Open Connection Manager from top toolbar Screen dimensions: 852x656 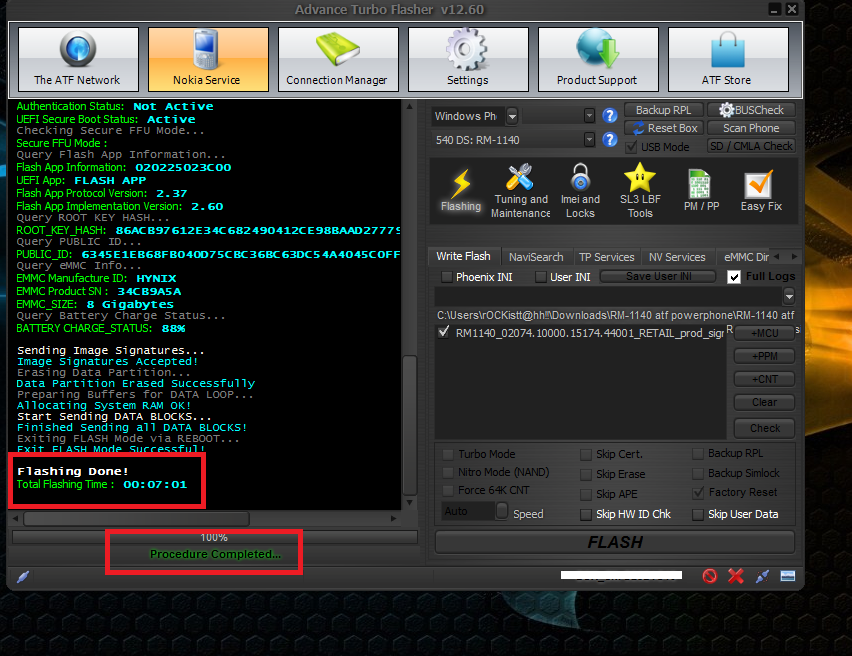[x=337, y=59]
